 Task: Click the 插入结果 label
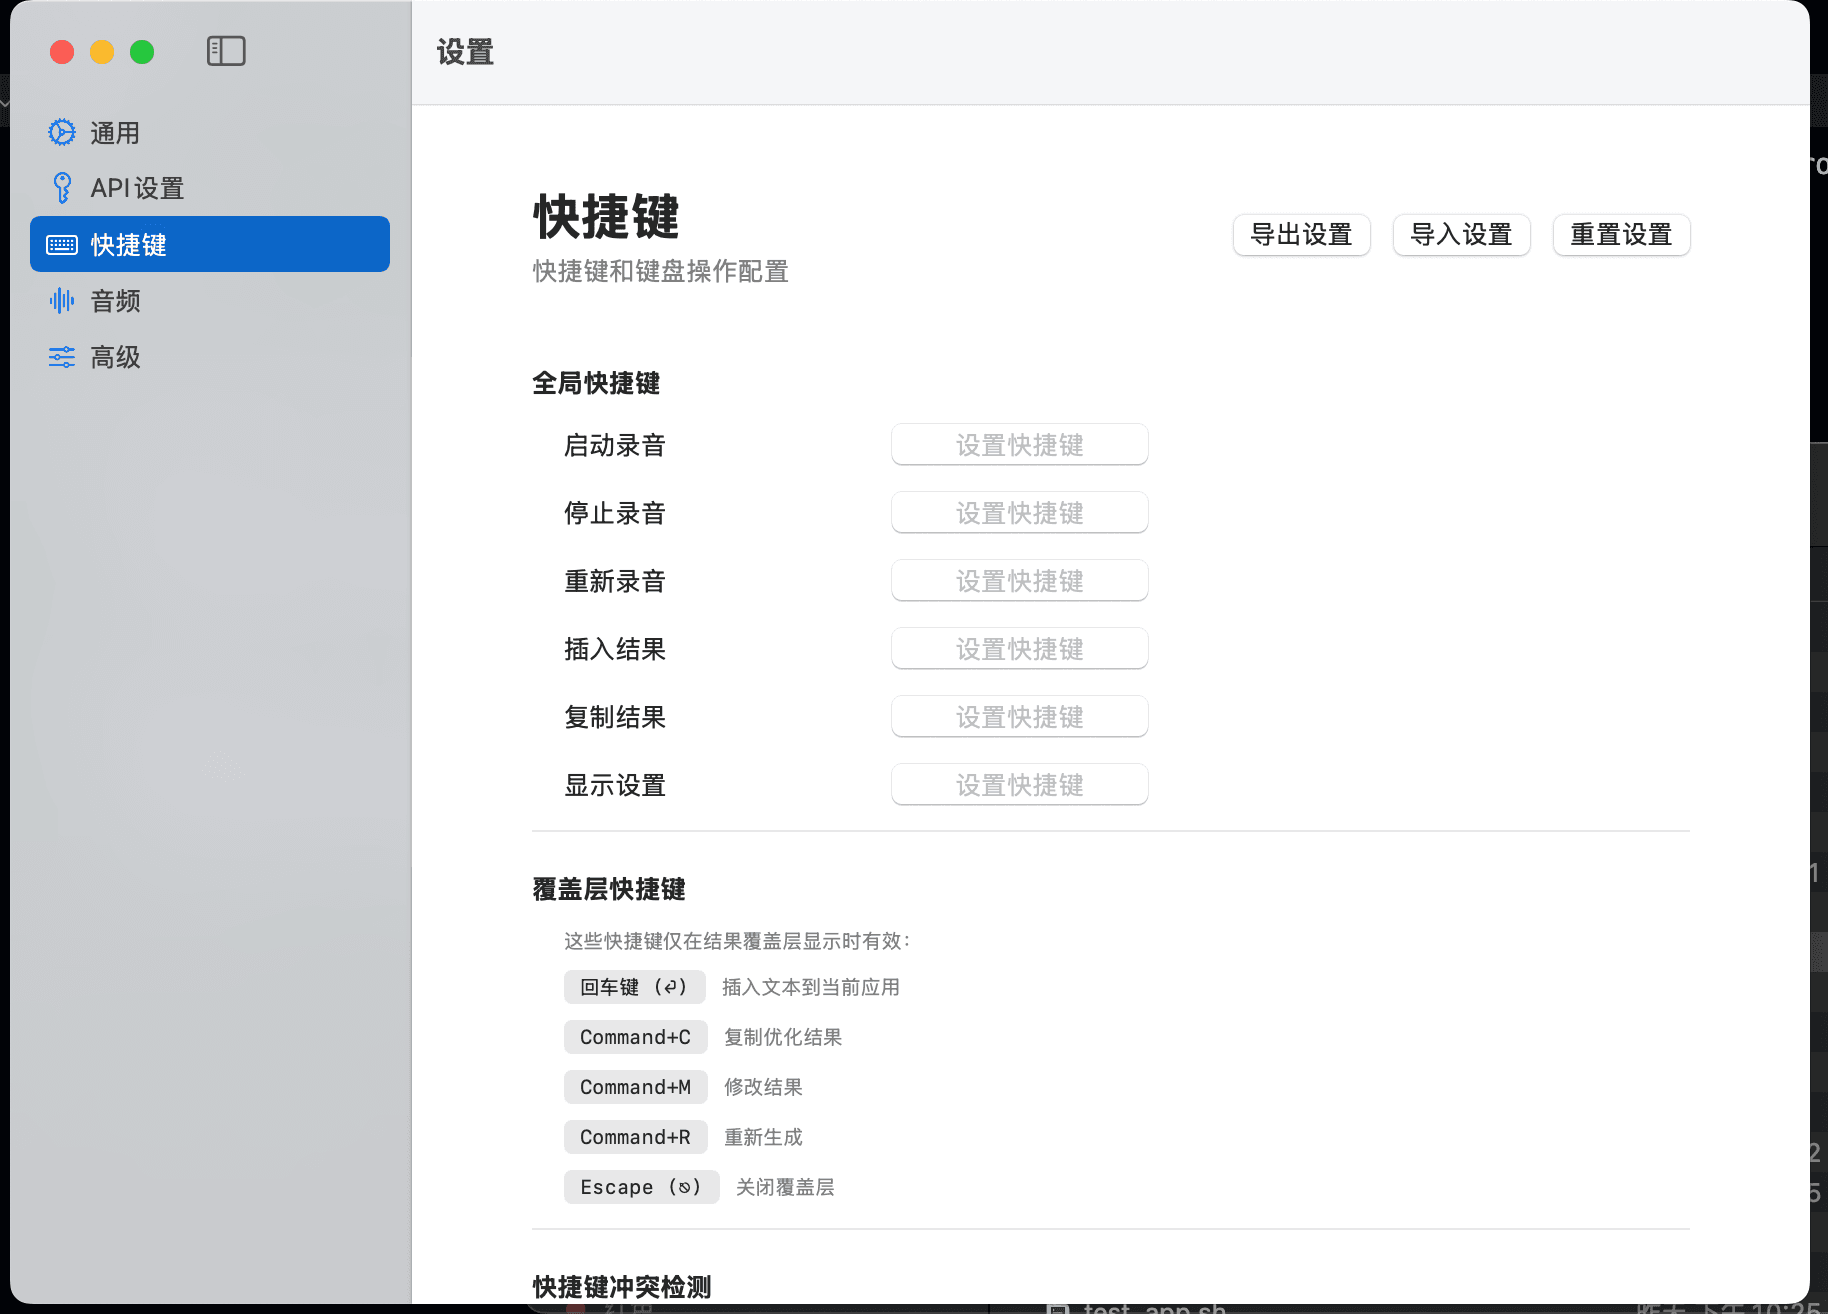(615, 649)
